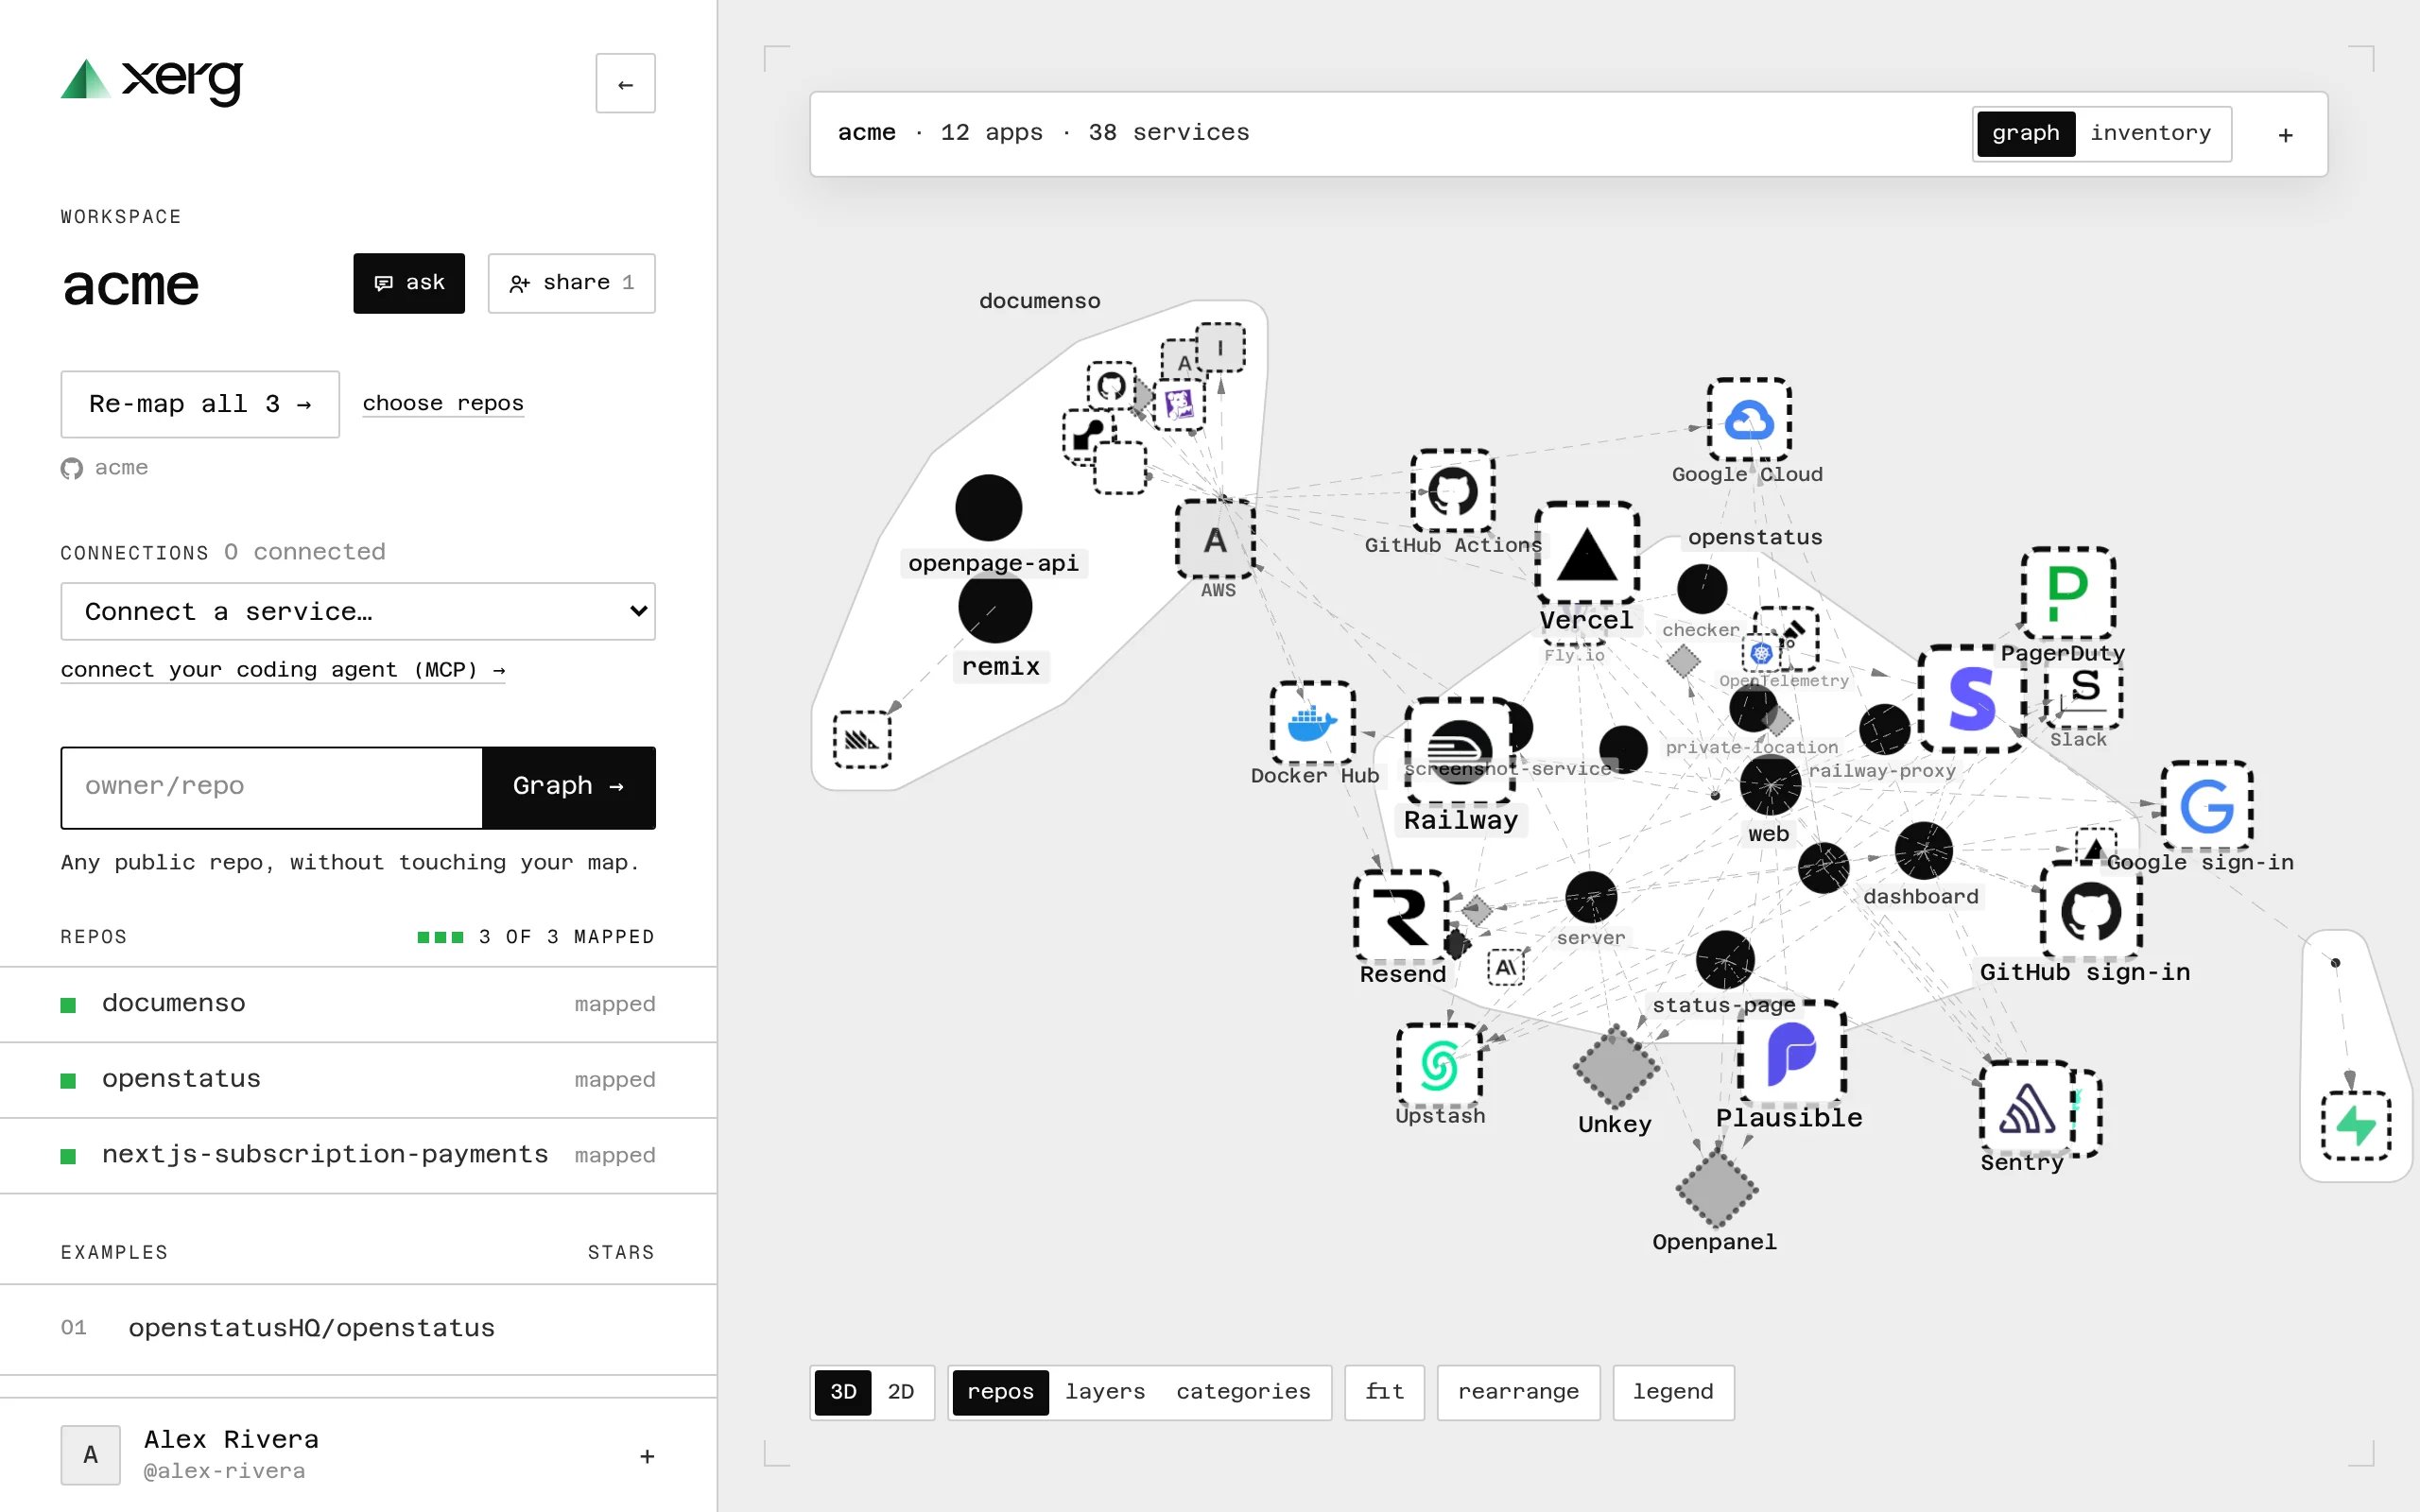Click the share button
This screenshot has width=2420, height=1512.
coord(571,283)
